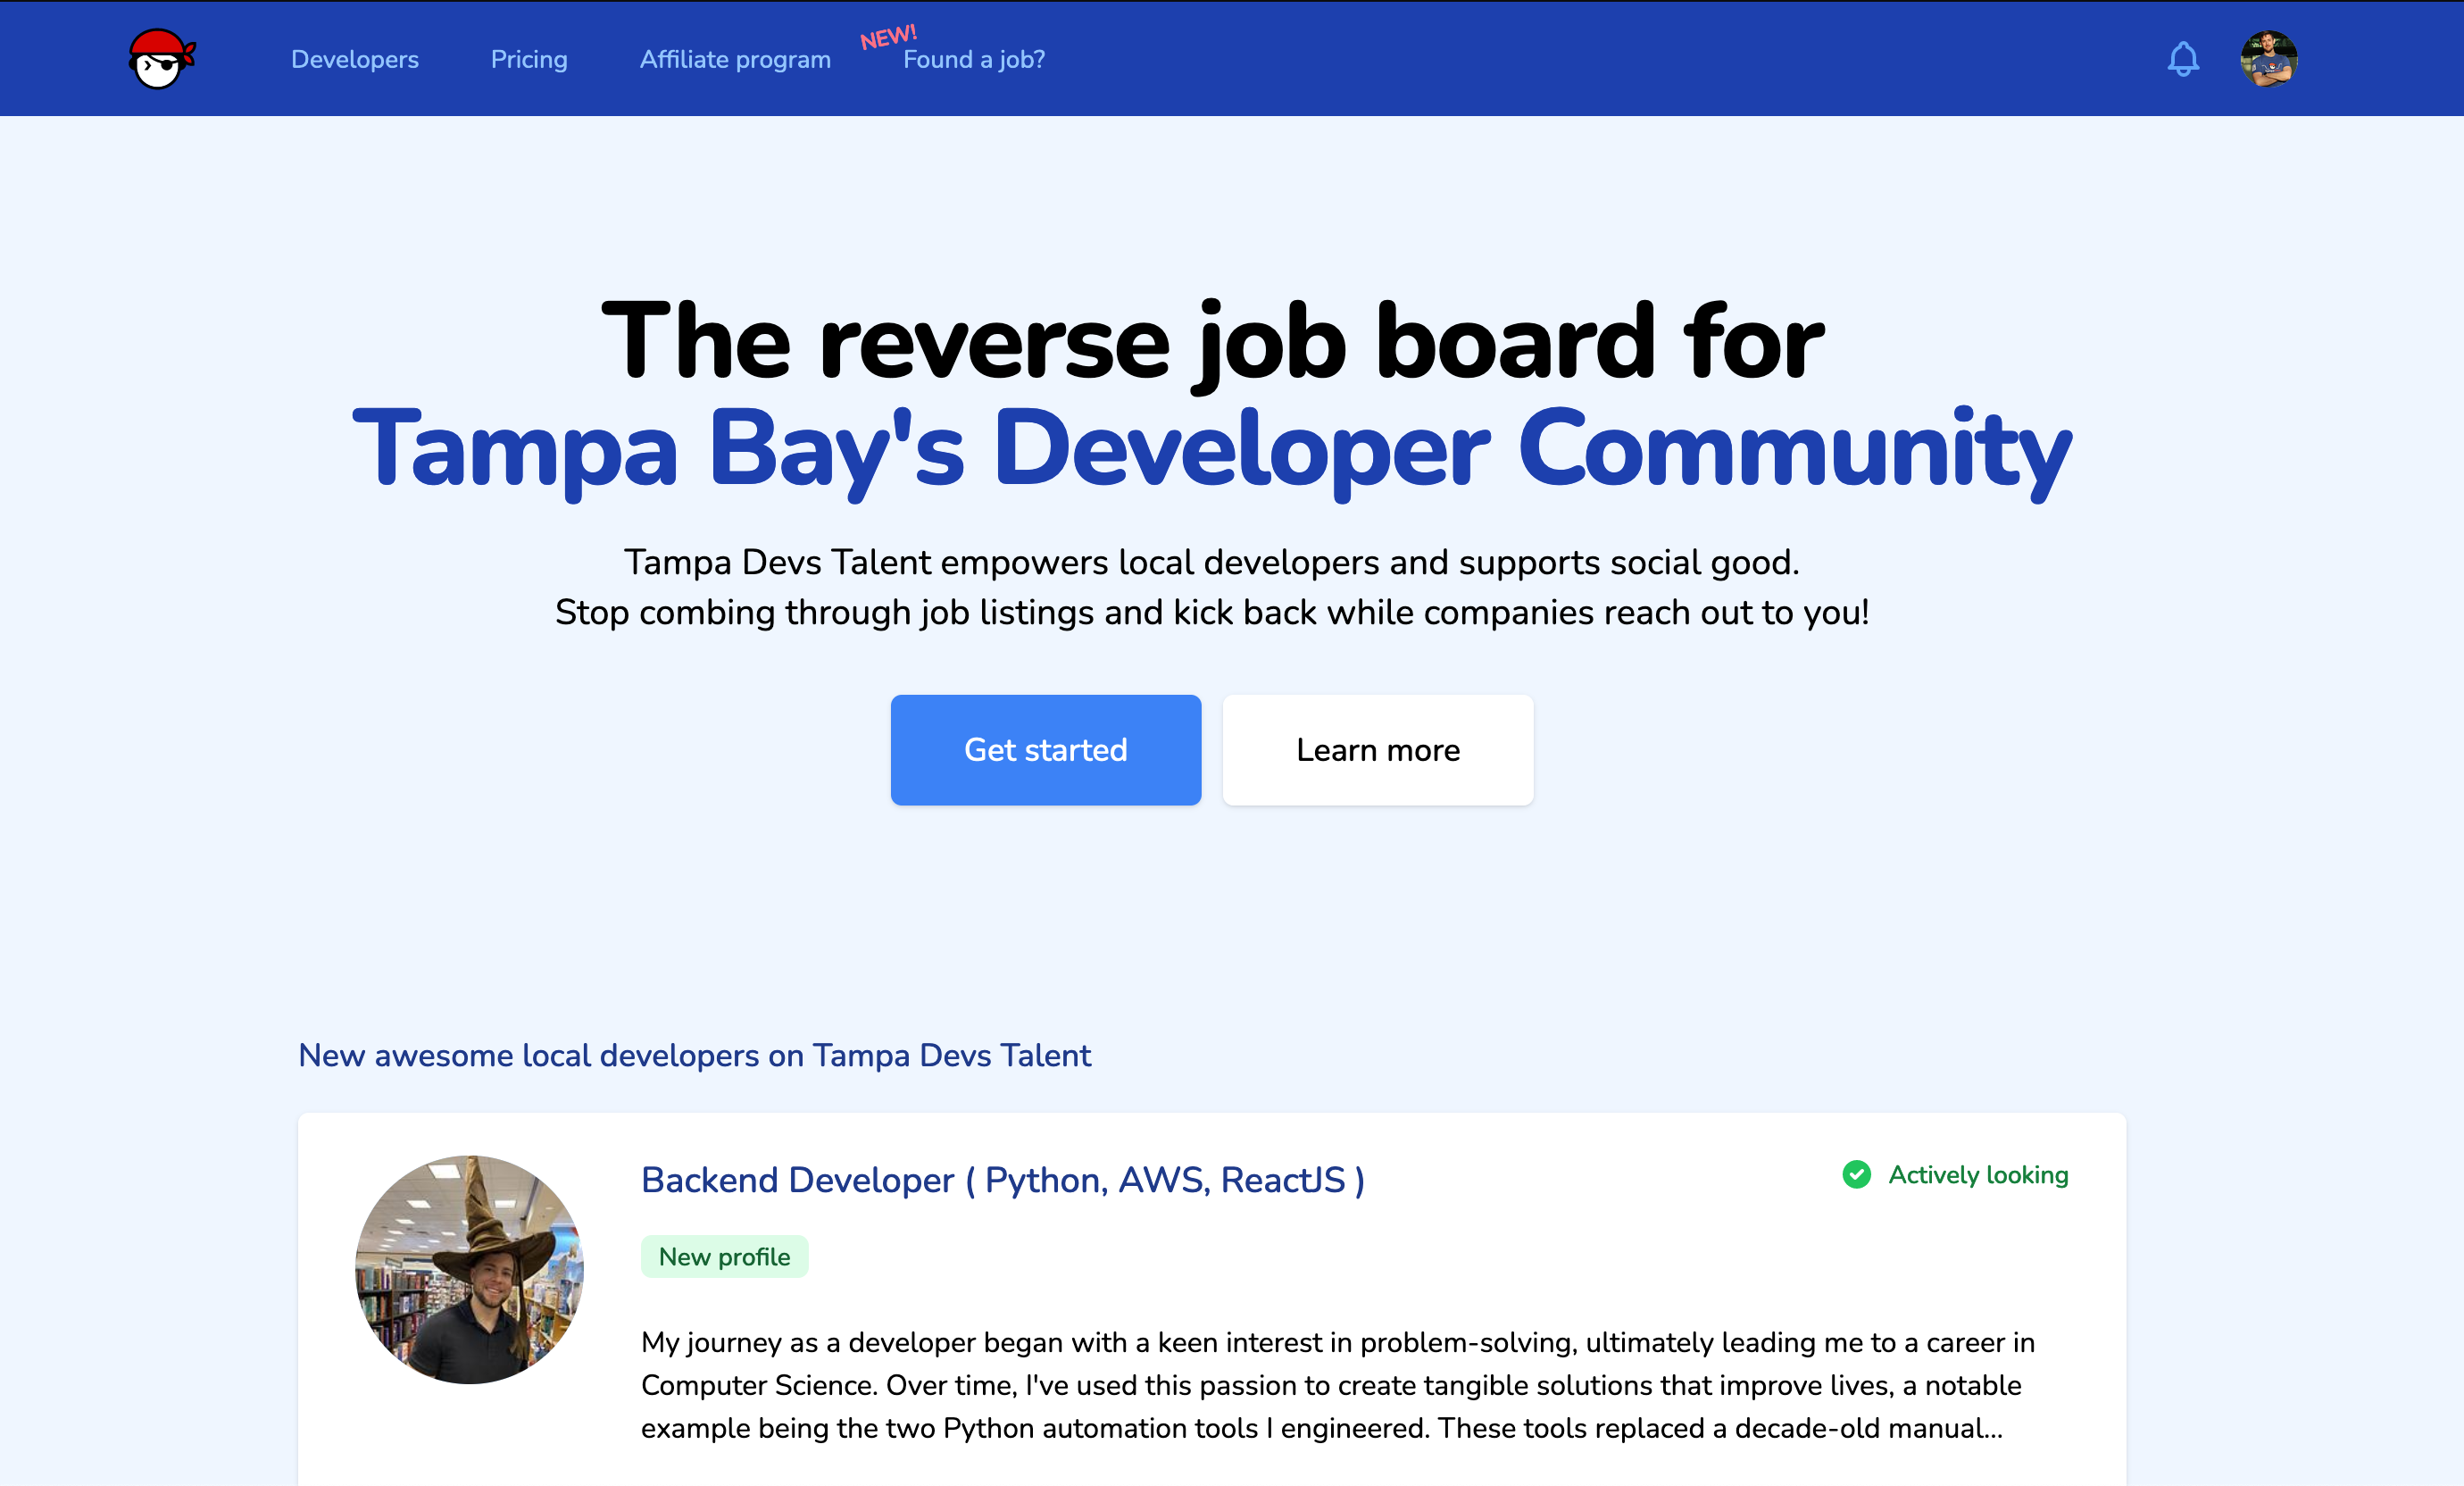
Task: Click the developer's wizard-hat profile photo
Action: coord(469,1270)
